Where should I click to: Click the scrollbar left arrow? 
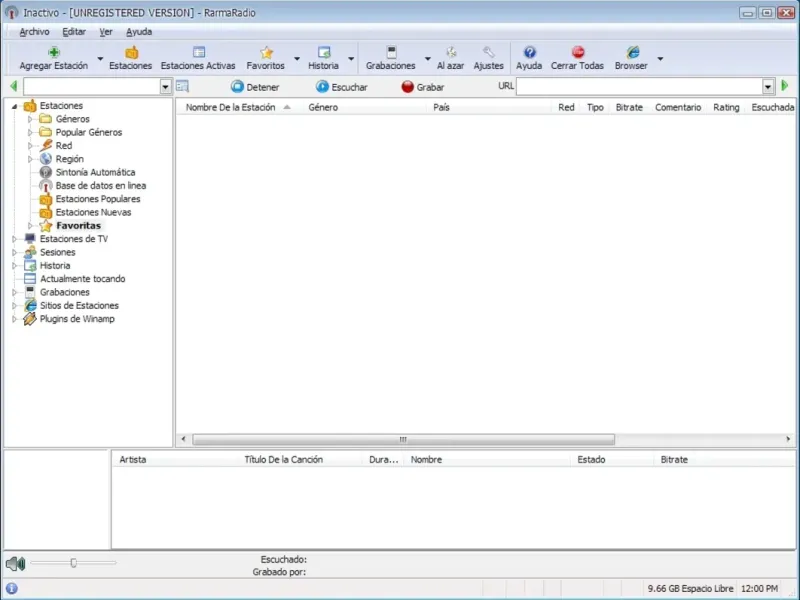(x=184, y=439)
